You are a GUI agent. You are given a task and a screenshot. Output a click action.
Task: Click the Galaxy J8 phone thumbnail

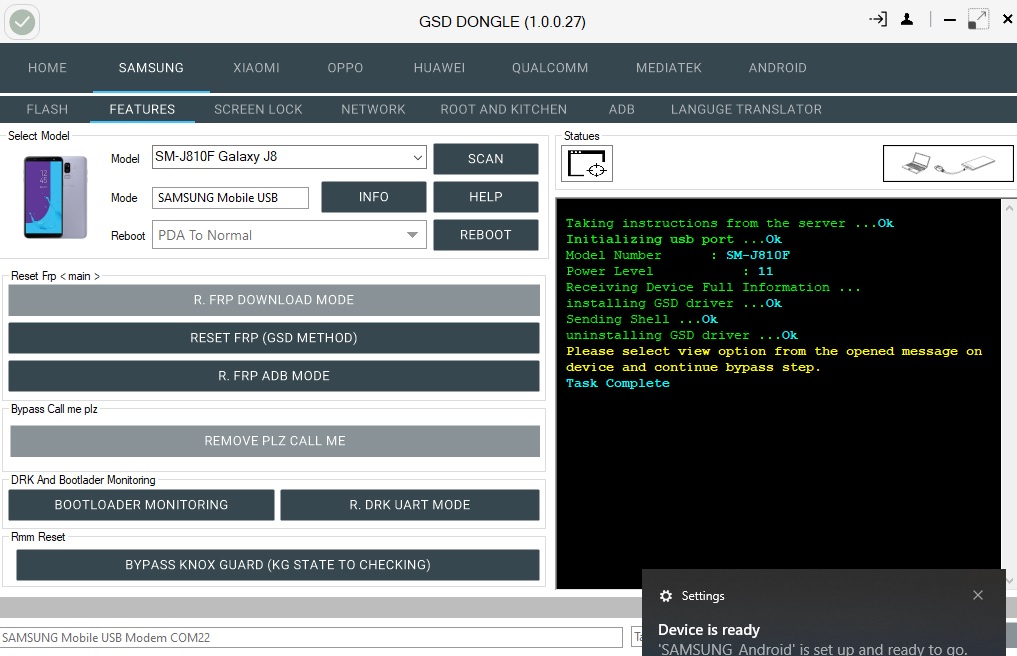55,197
